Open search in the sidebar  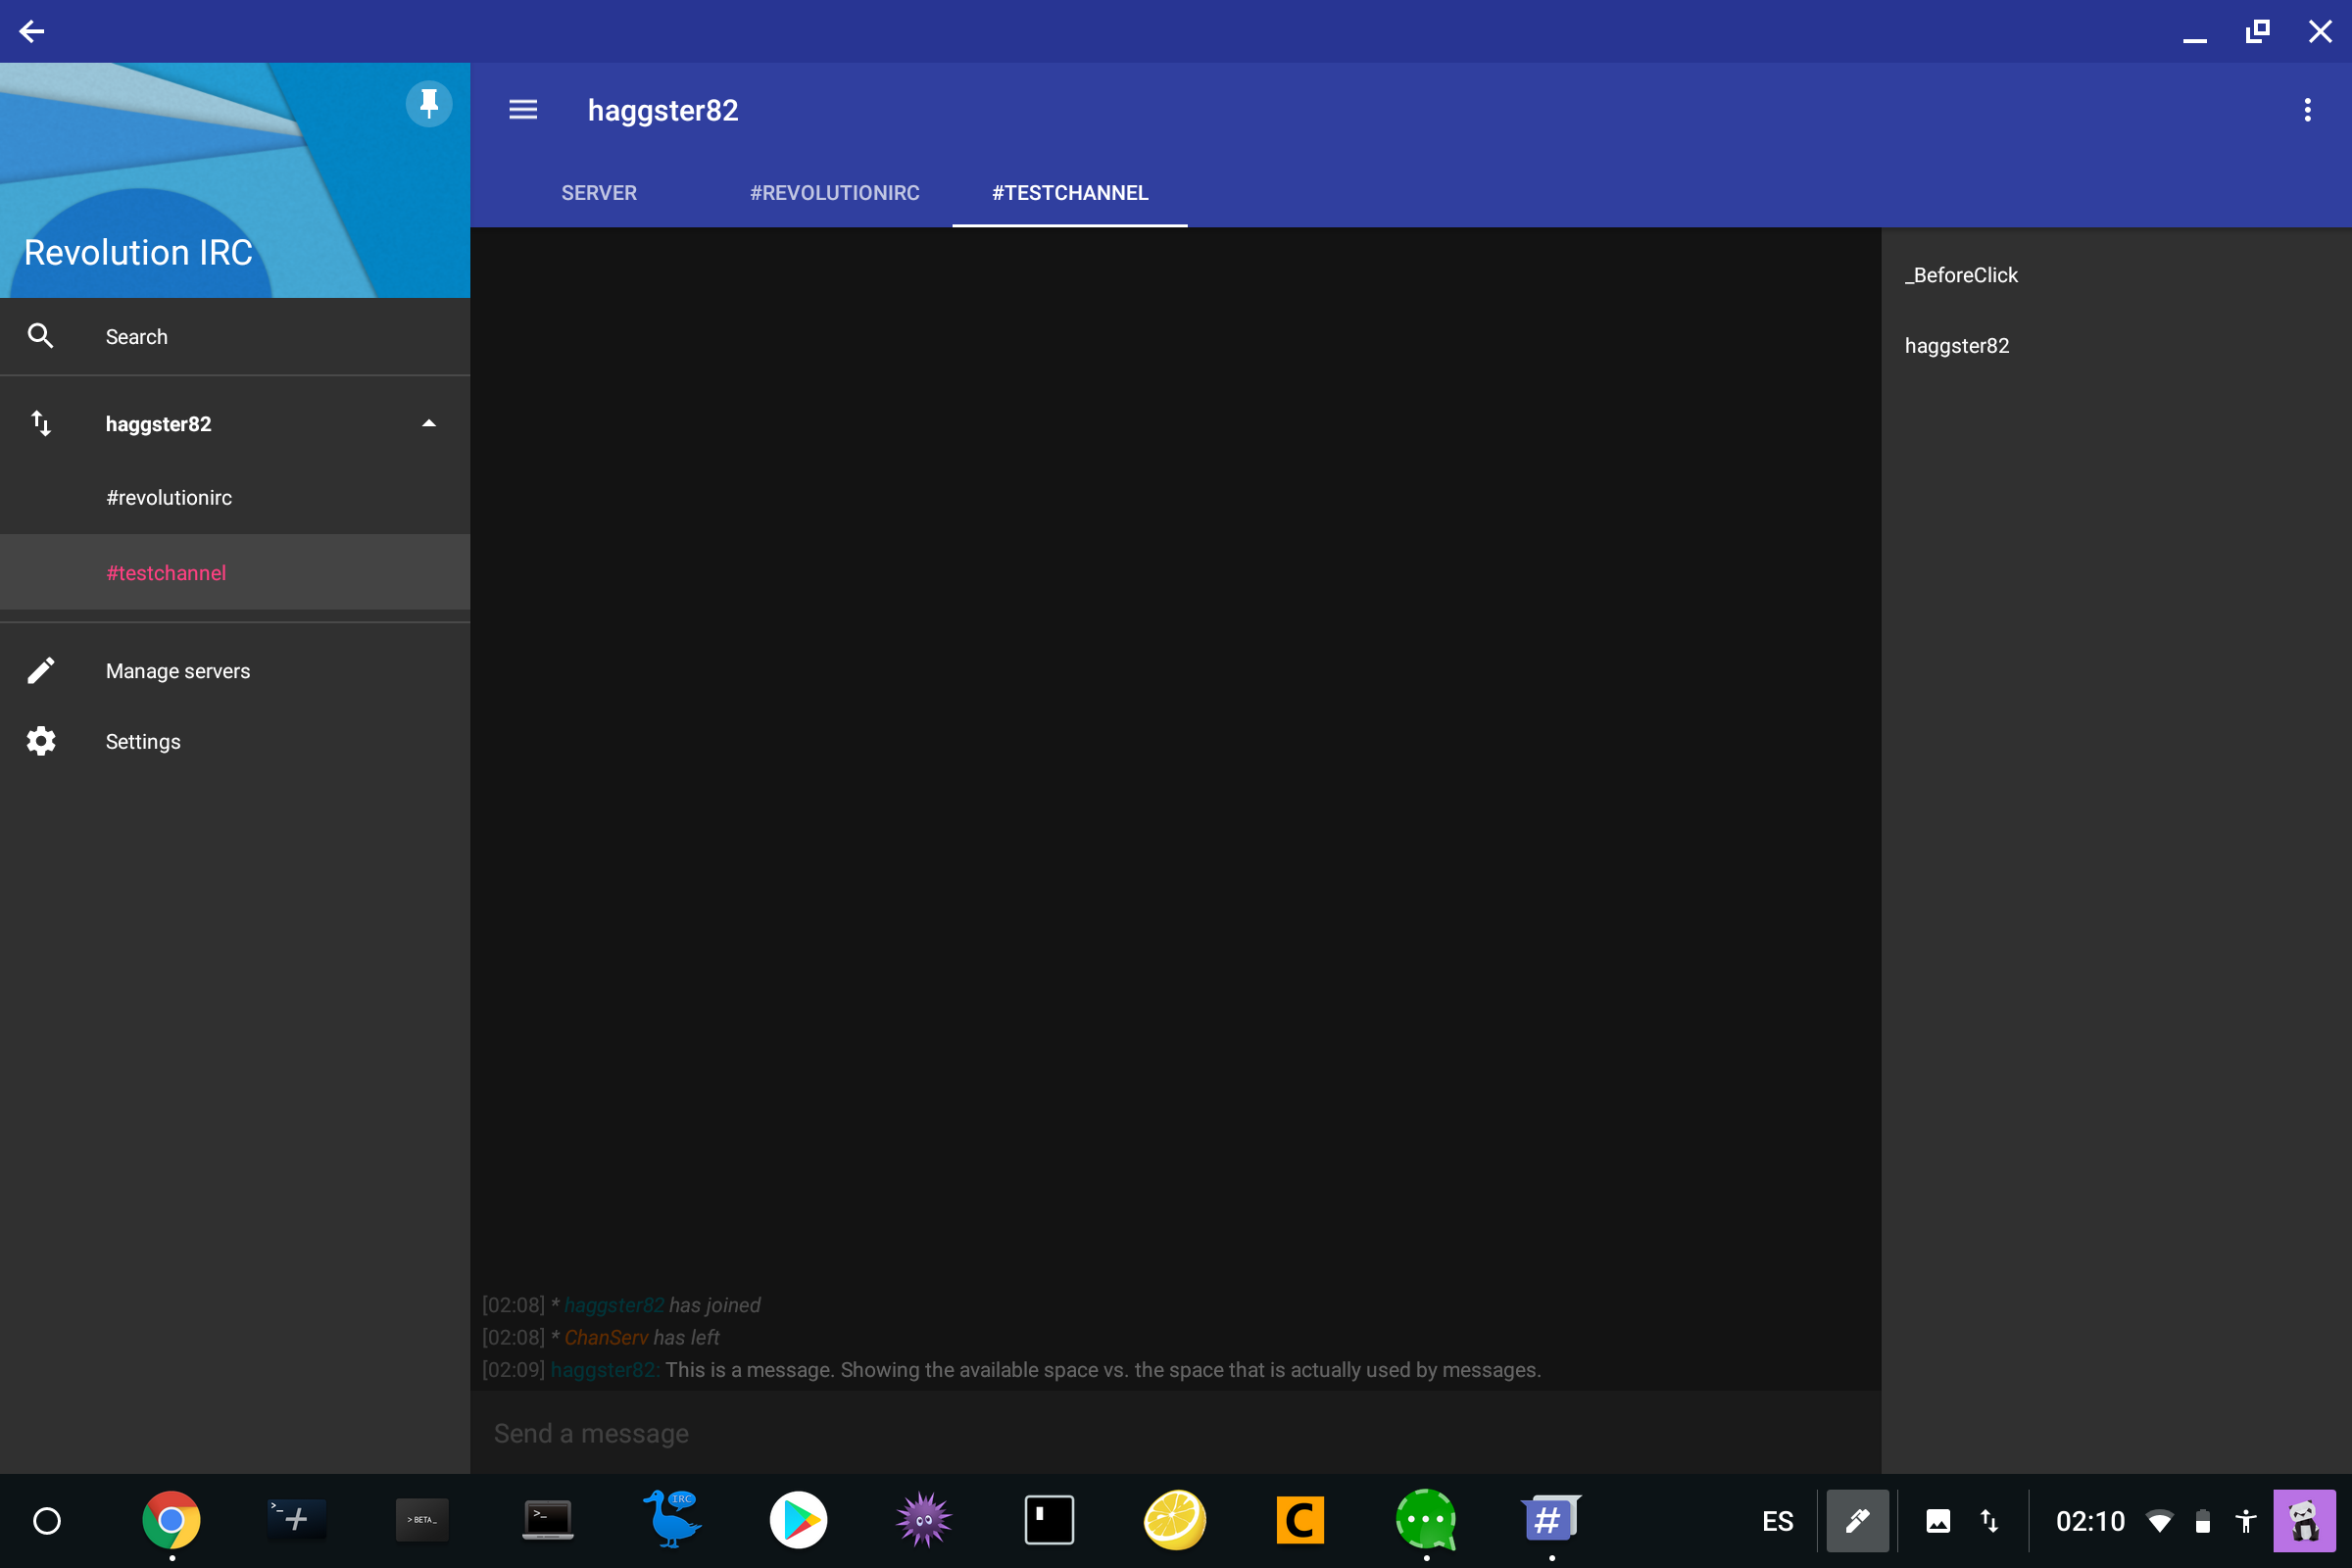point(136,336)
